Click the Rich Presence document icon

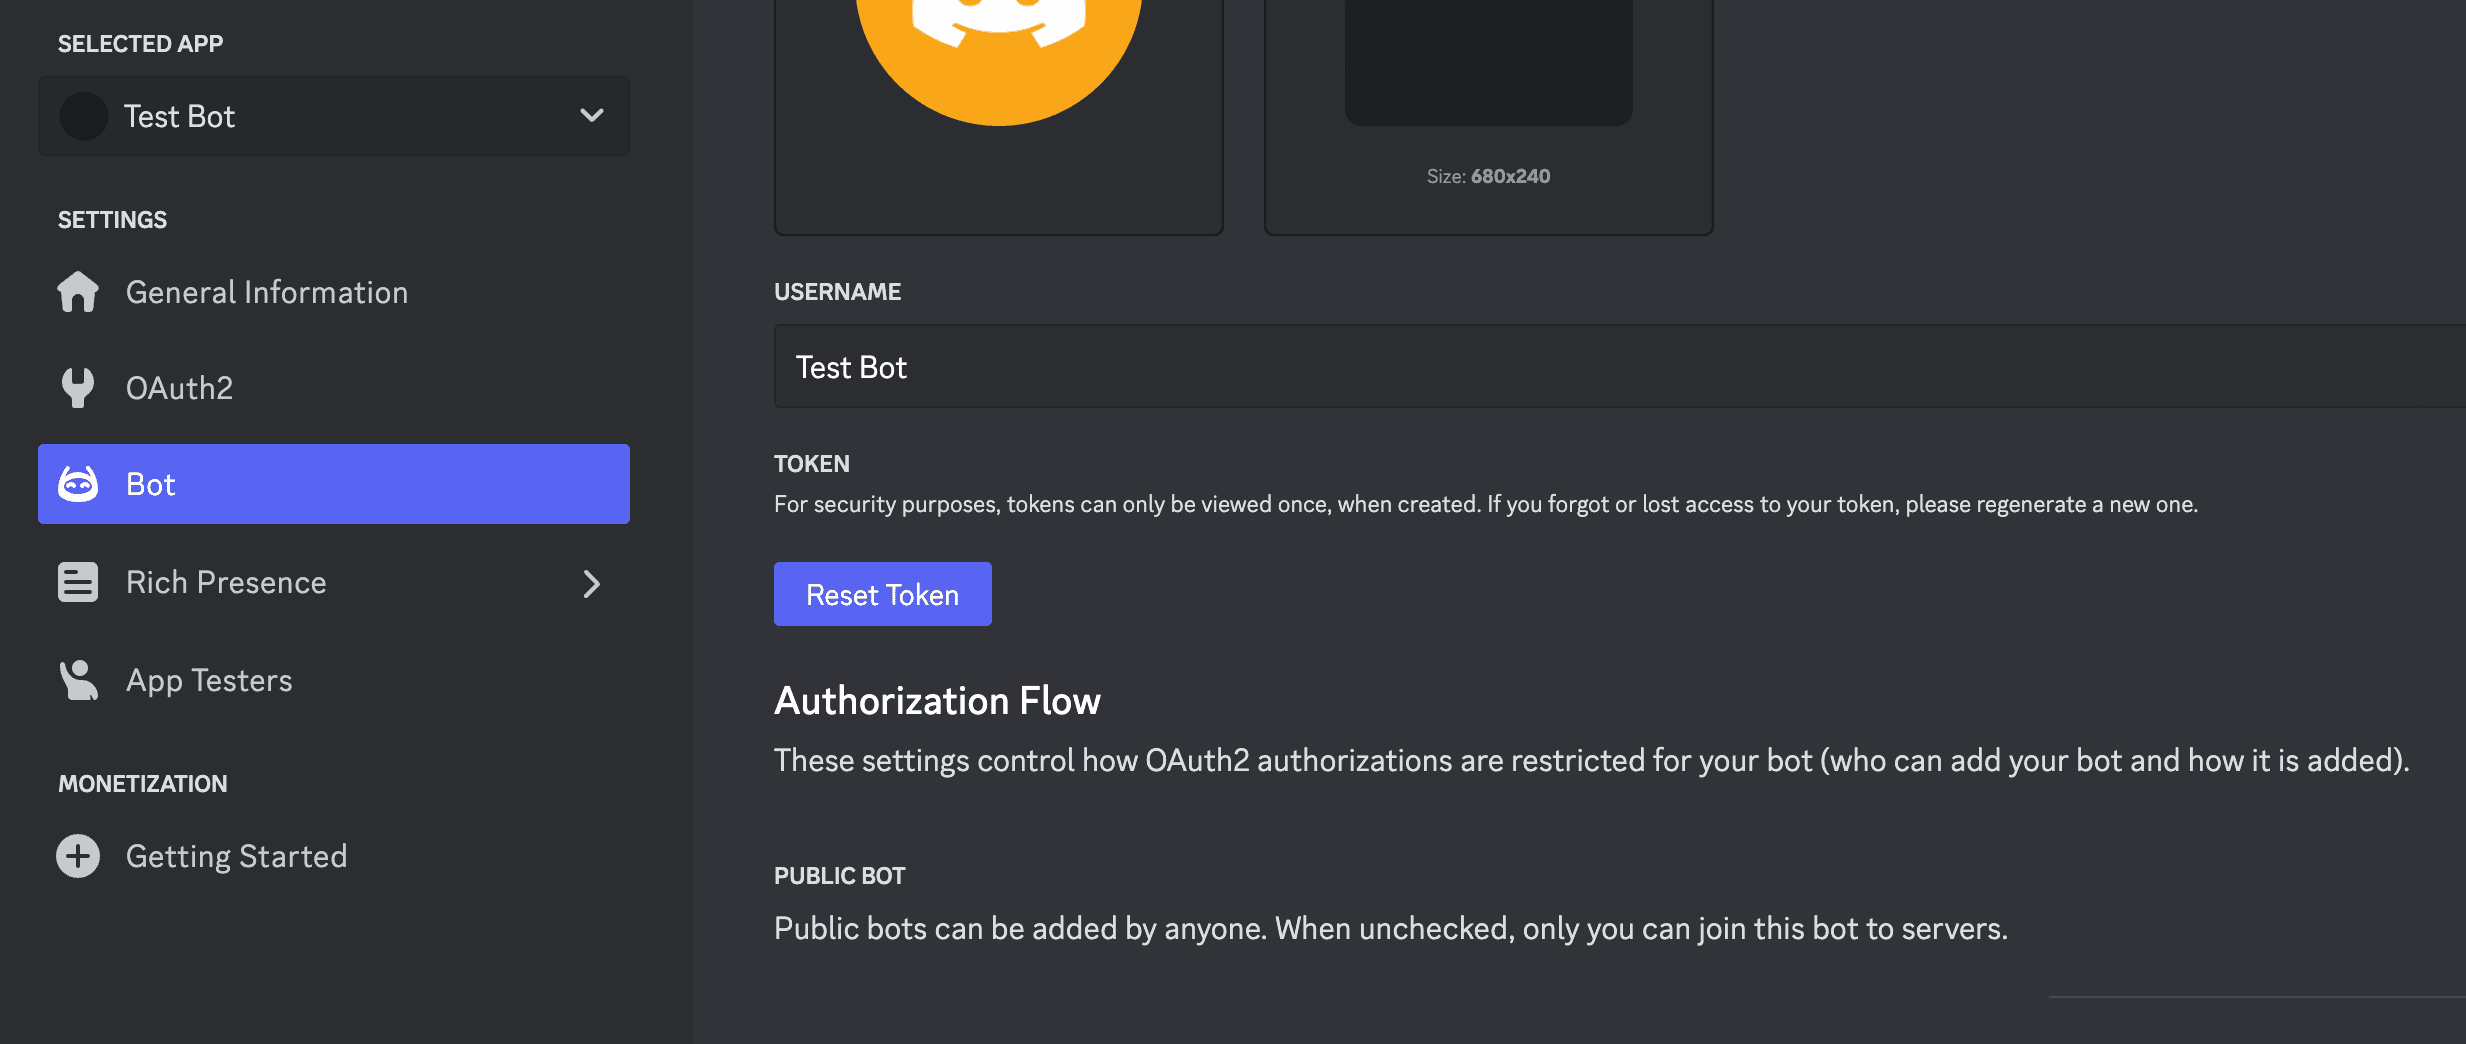[78, 582]
